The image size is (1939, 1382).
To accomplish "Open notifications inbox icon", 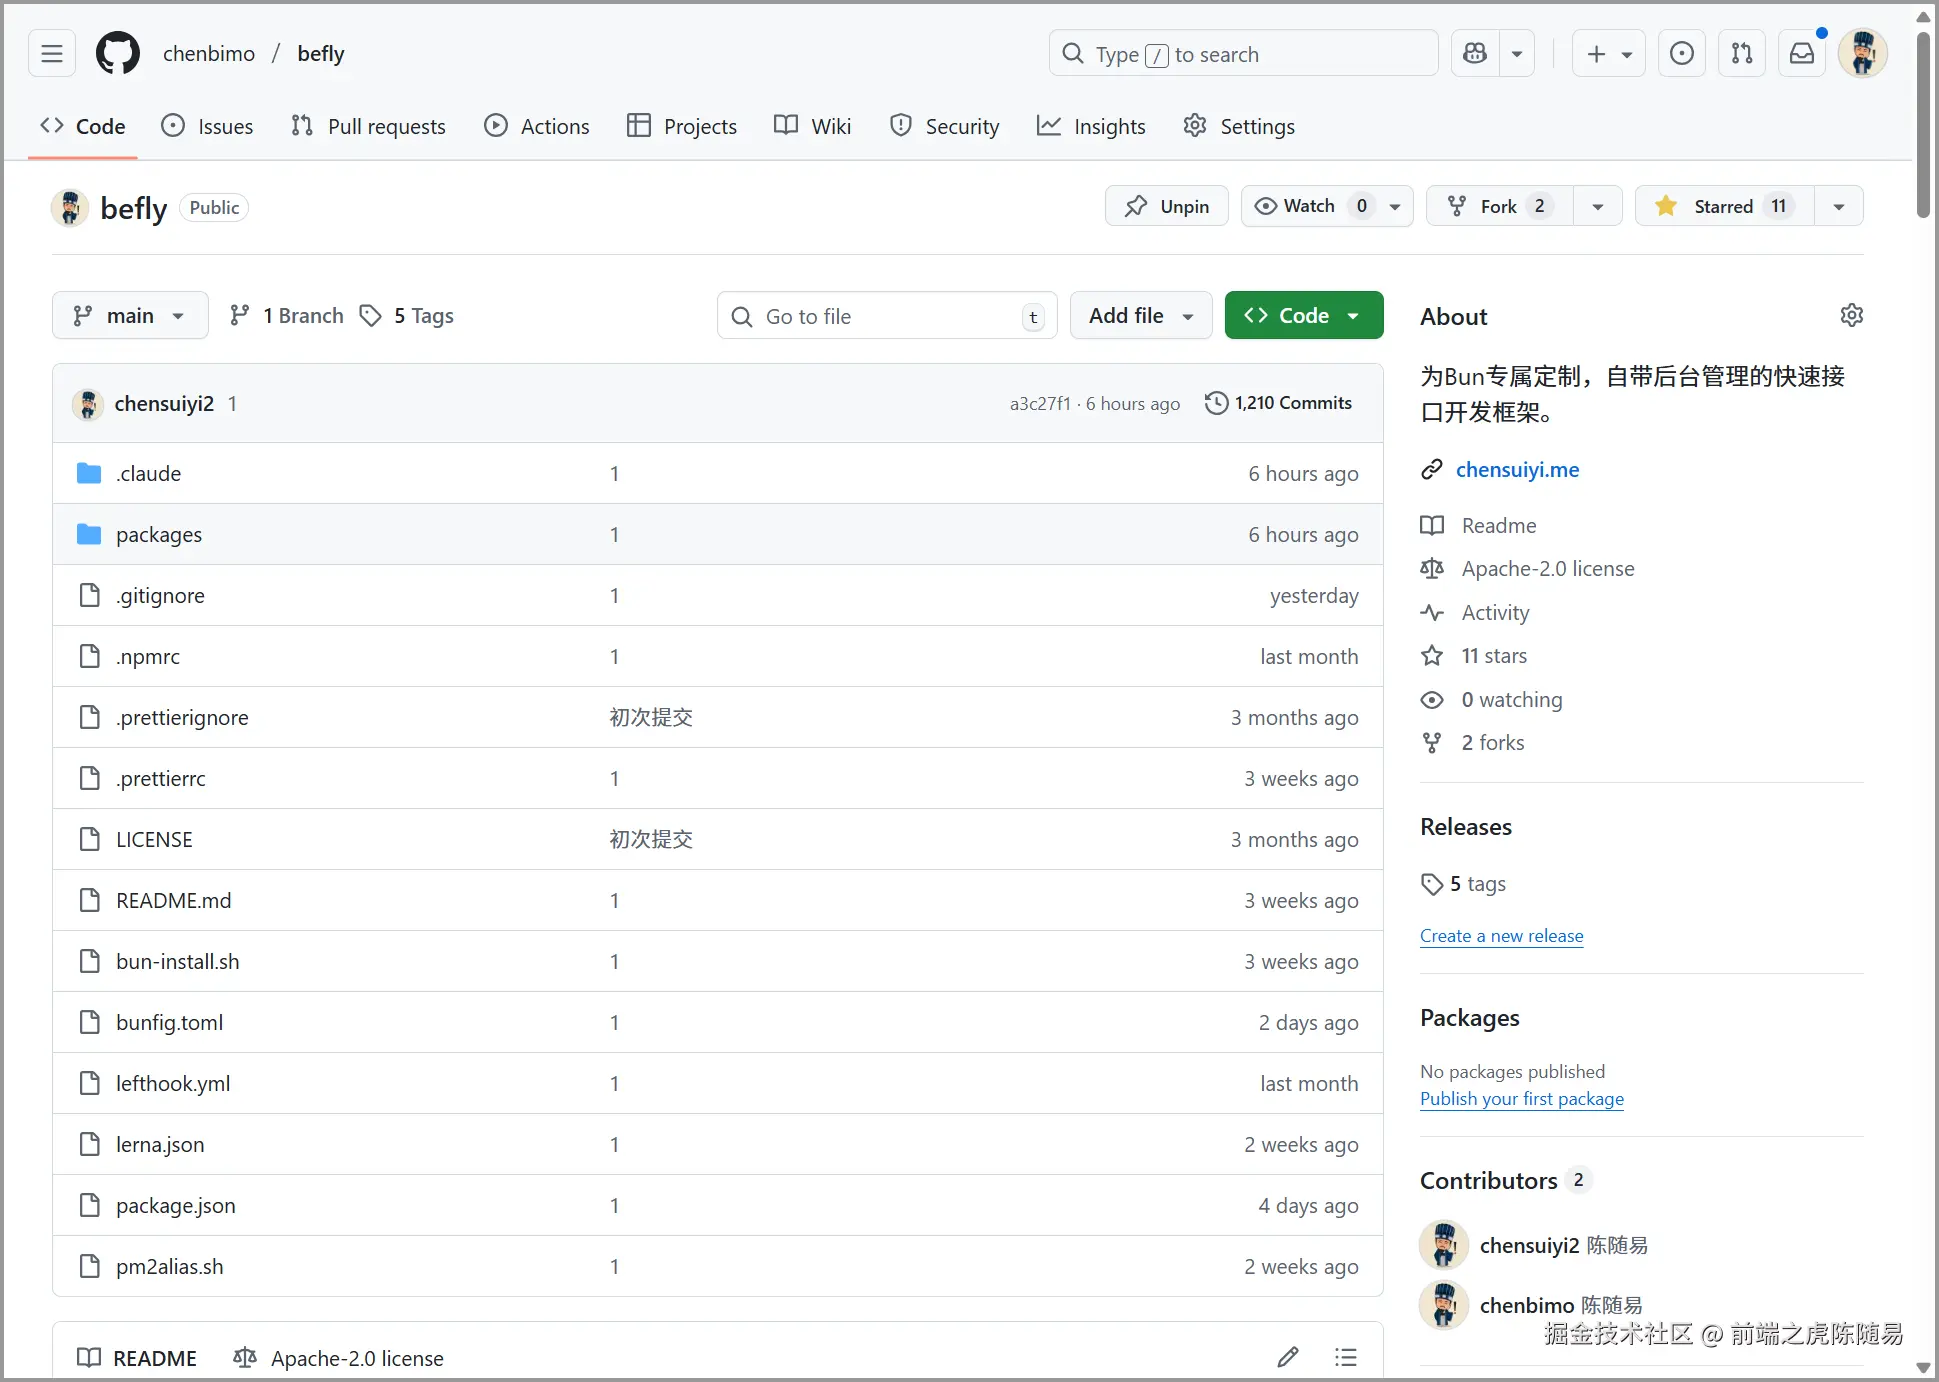I will tap(1802, 53).
